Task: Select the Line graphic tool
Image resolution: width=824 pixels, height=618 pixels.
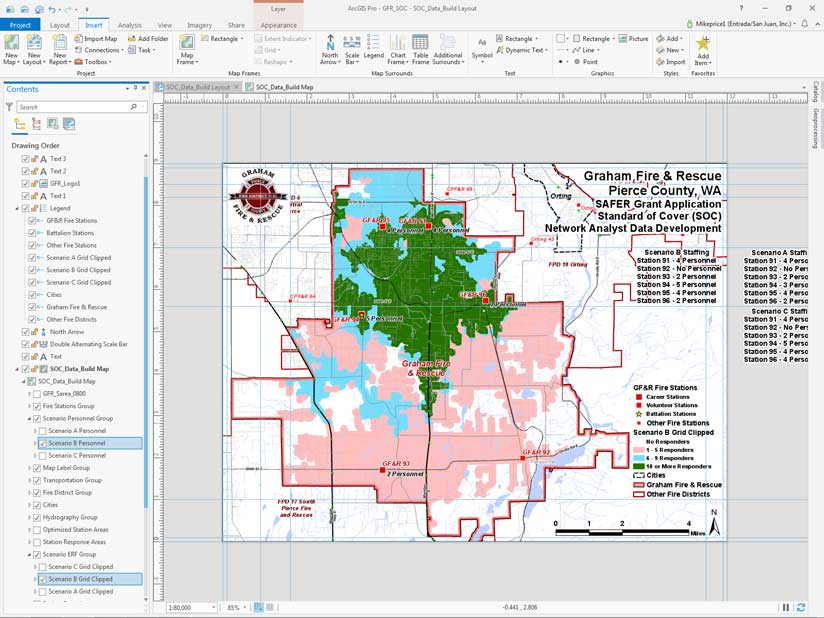Action: tap(584, 50)
